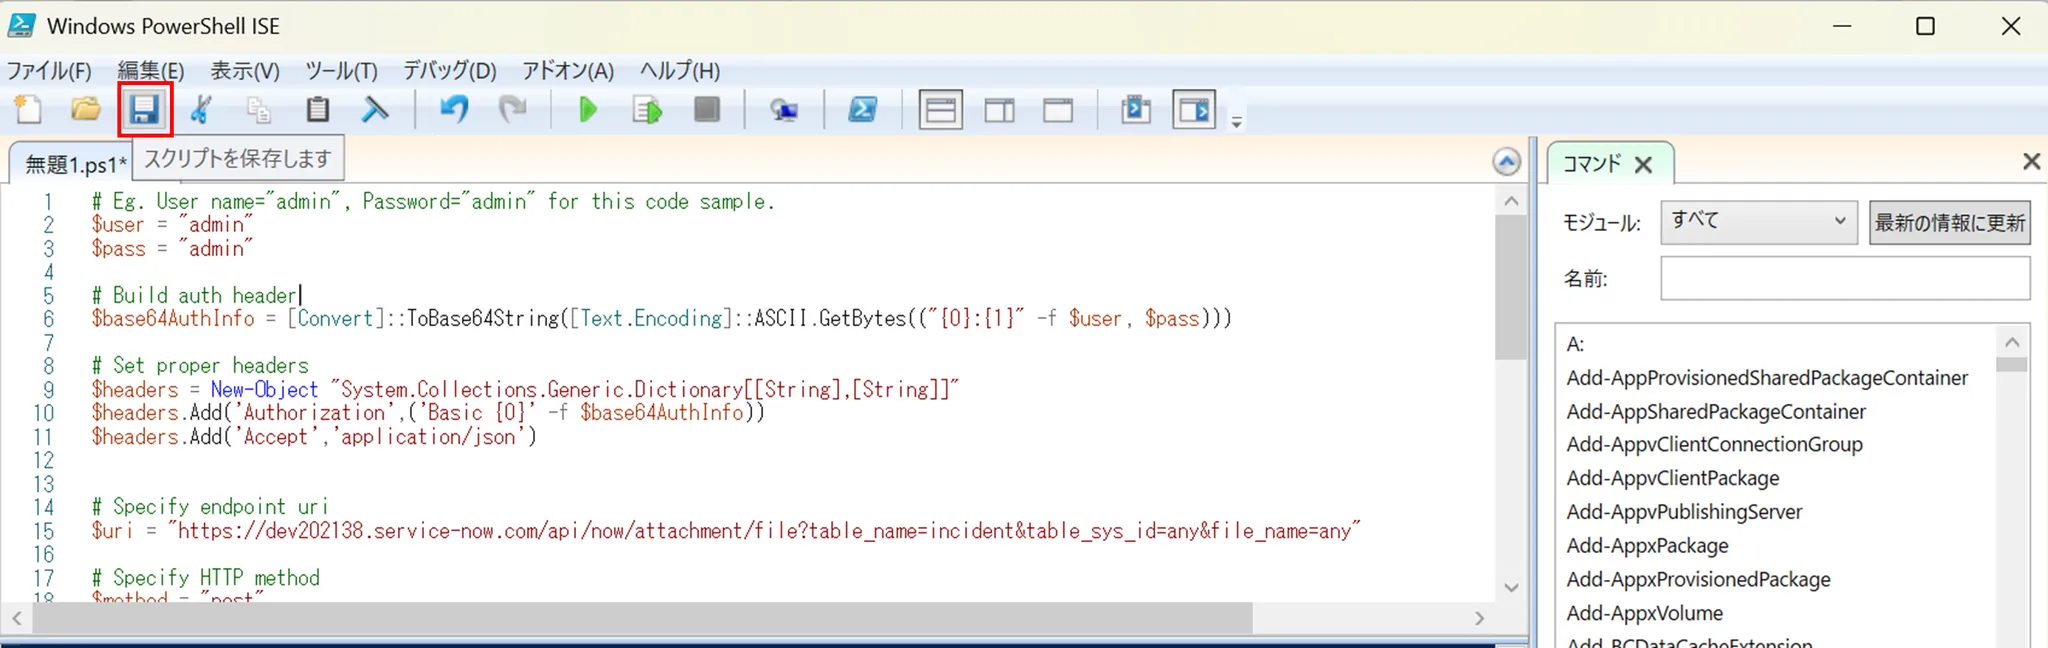
Task: Open the ツール(T) menu
Action: click(x=341, y=71)
